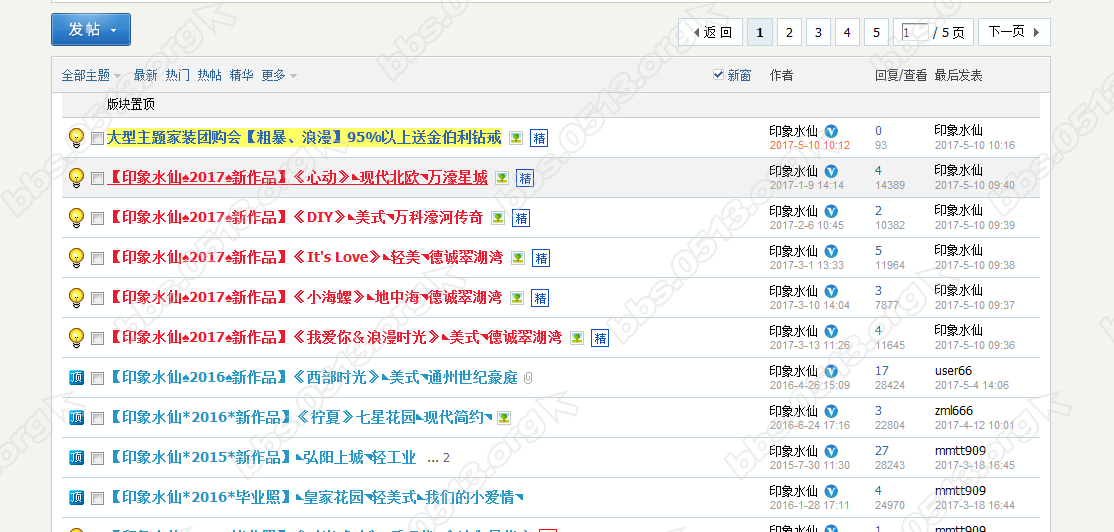Click the lightbulb icon beside 大型主题家装团购会 thread

[x=76, y=138]
